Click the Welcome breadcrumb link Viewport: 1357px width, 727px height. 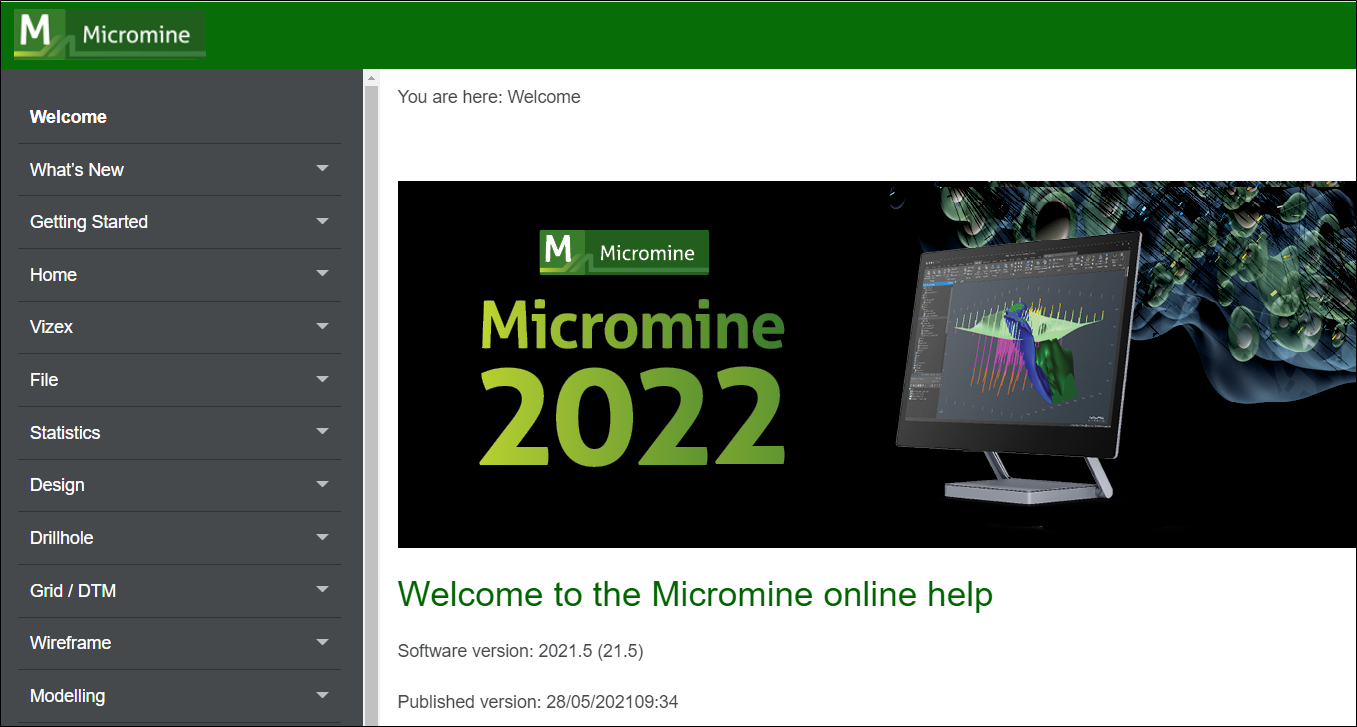[x=544, y=96]
